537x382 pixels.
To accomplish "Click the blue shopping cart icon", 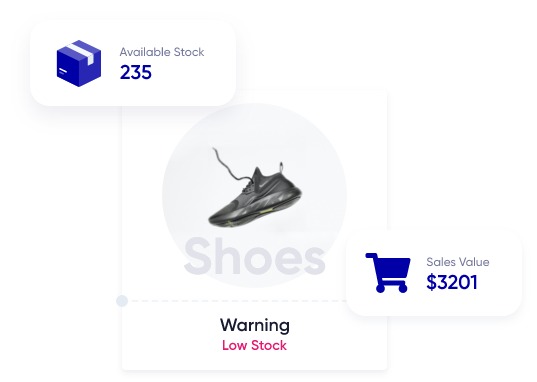I will [388, 273].
